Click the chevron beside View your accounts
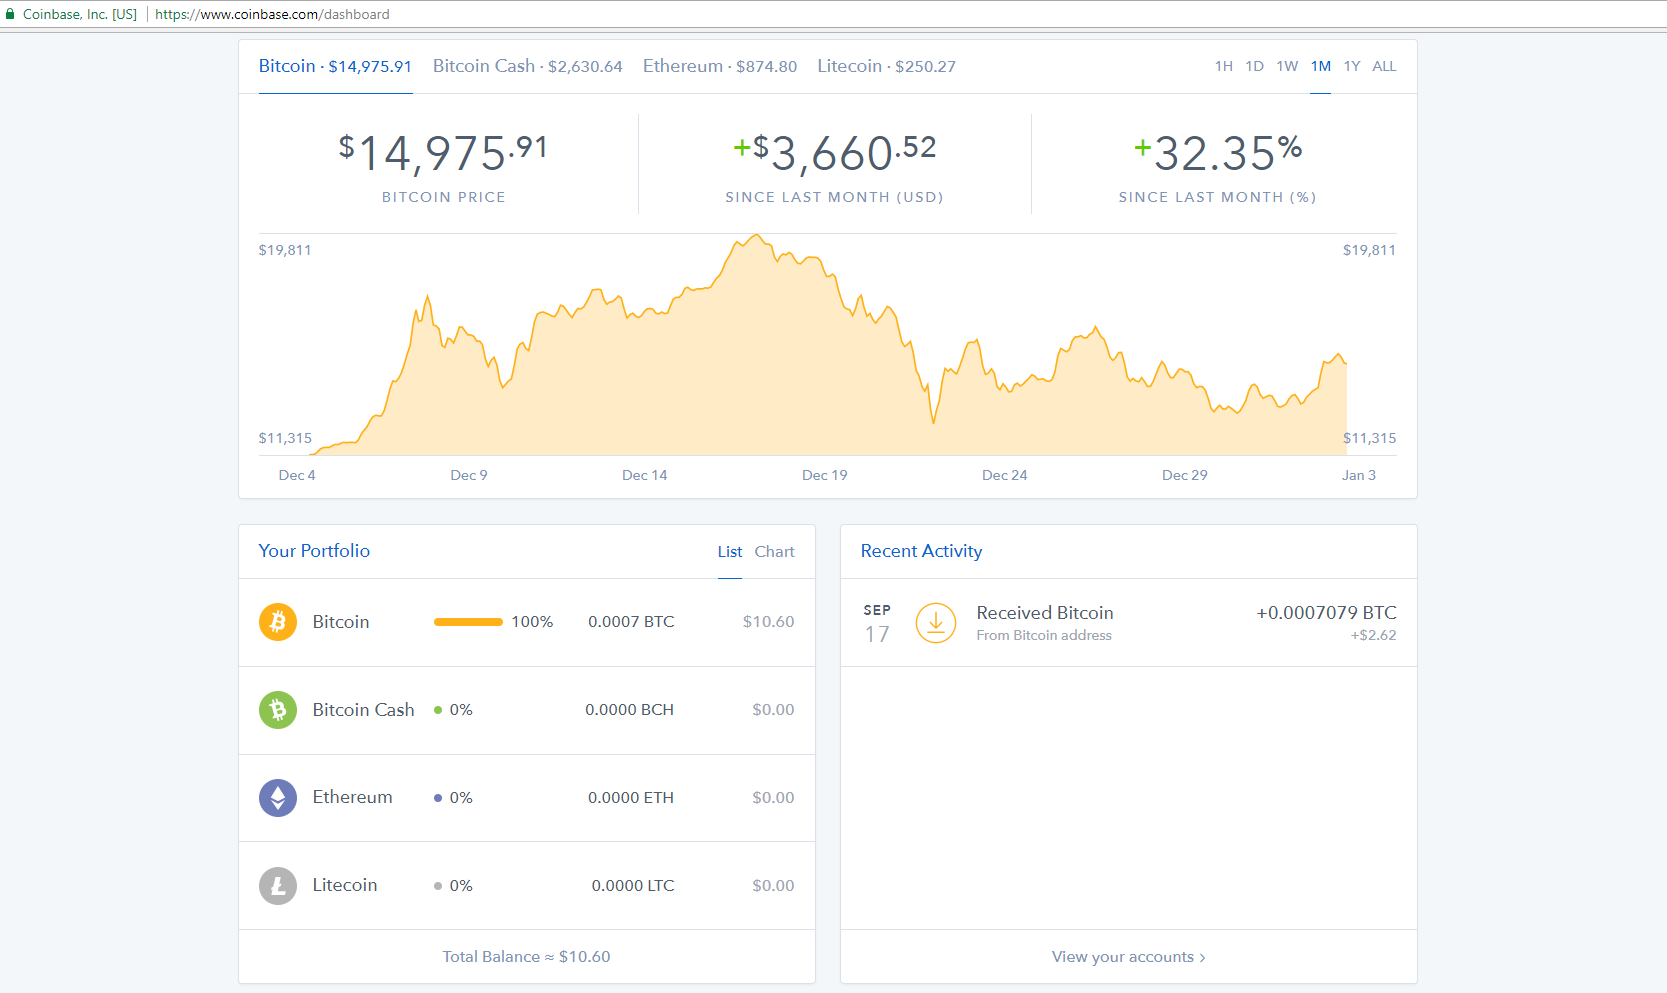 click(1202, 958)
